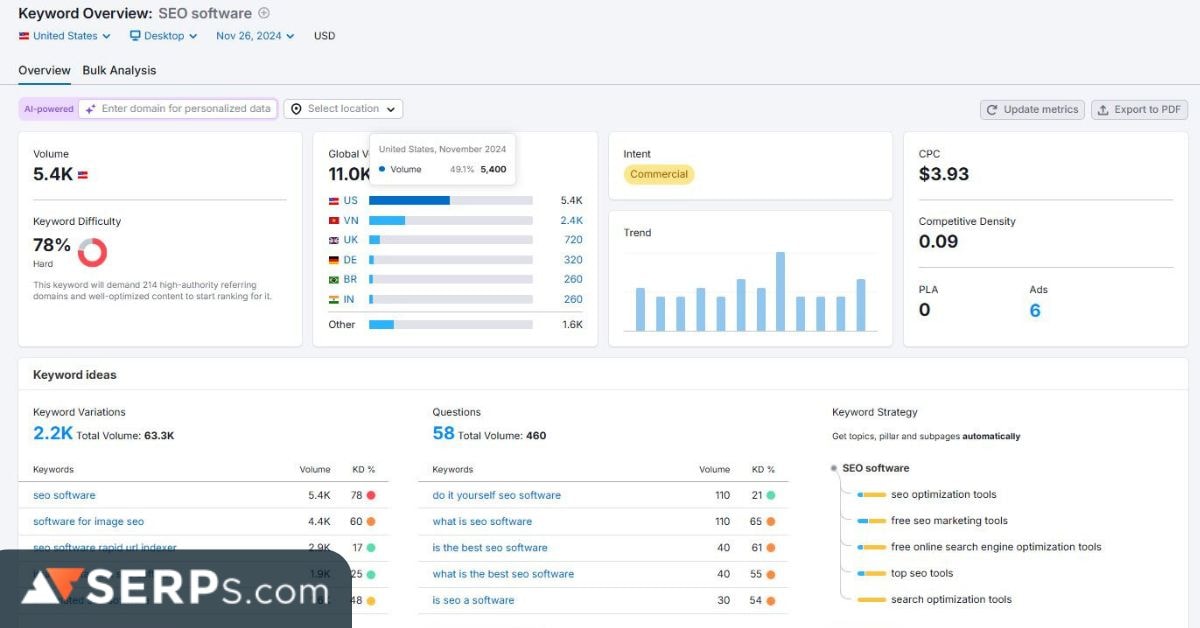Image resolution: width=1200 pixels, height=628 pixels.
Task: Open what is the best seo software question
Action: click(503, 574)
